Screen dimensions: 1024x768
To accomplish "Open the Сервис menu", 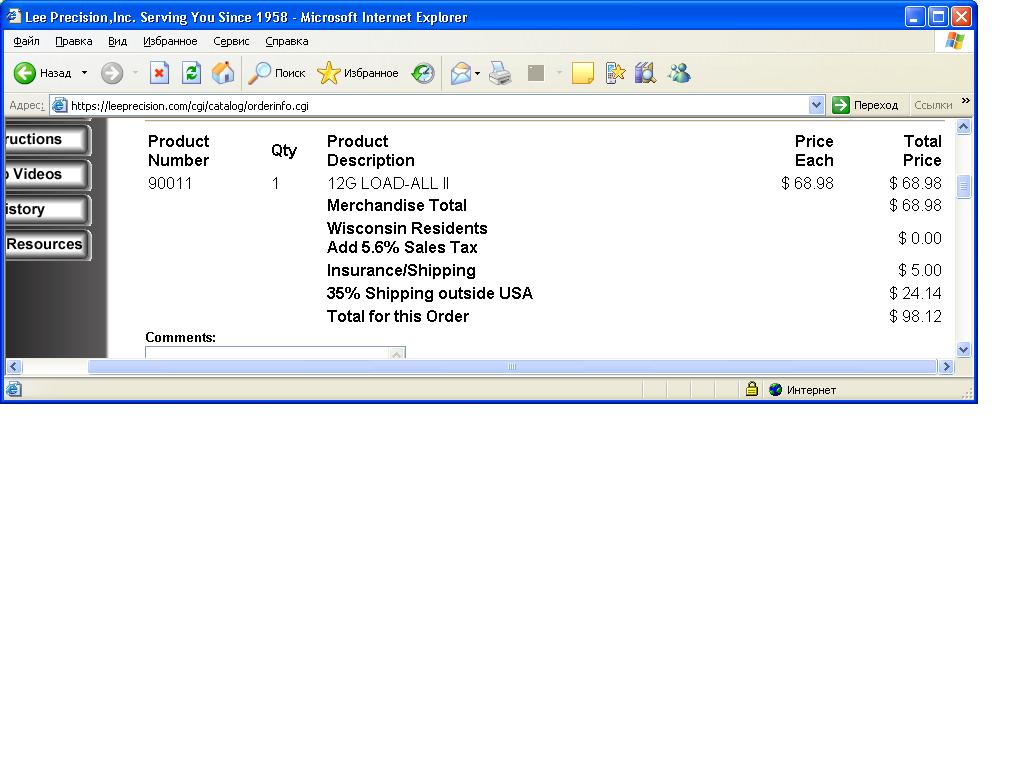I will point(231,41).
